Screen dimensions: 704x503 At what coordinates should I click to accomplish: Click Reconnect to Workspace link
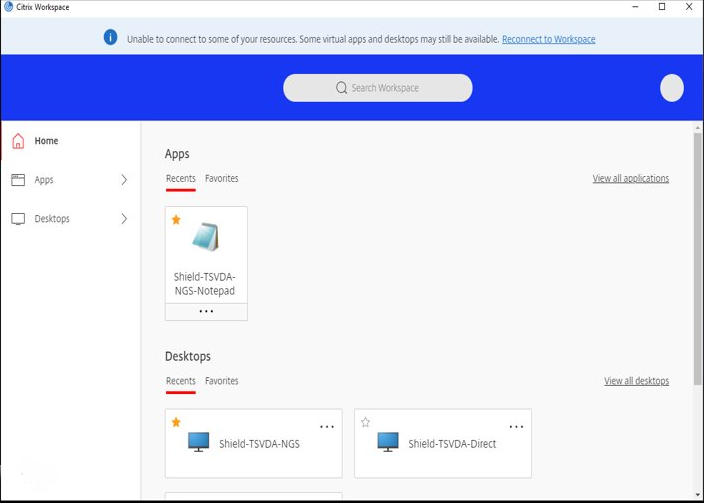(x=549, y=39)
